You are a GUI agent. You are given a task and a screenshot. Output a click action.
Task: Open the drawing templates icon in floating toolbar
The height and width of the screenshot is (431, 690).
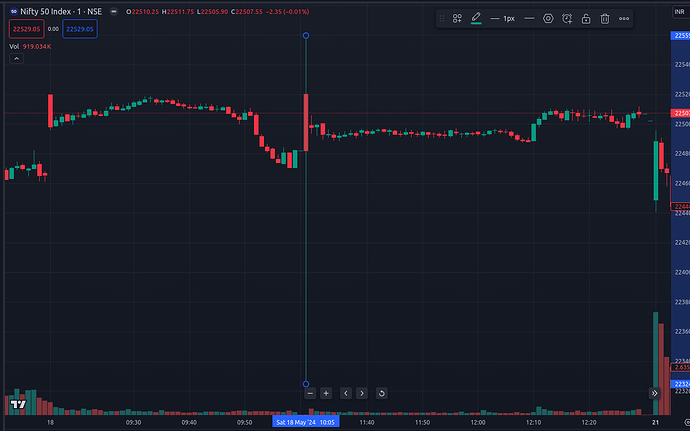[457, 18]
